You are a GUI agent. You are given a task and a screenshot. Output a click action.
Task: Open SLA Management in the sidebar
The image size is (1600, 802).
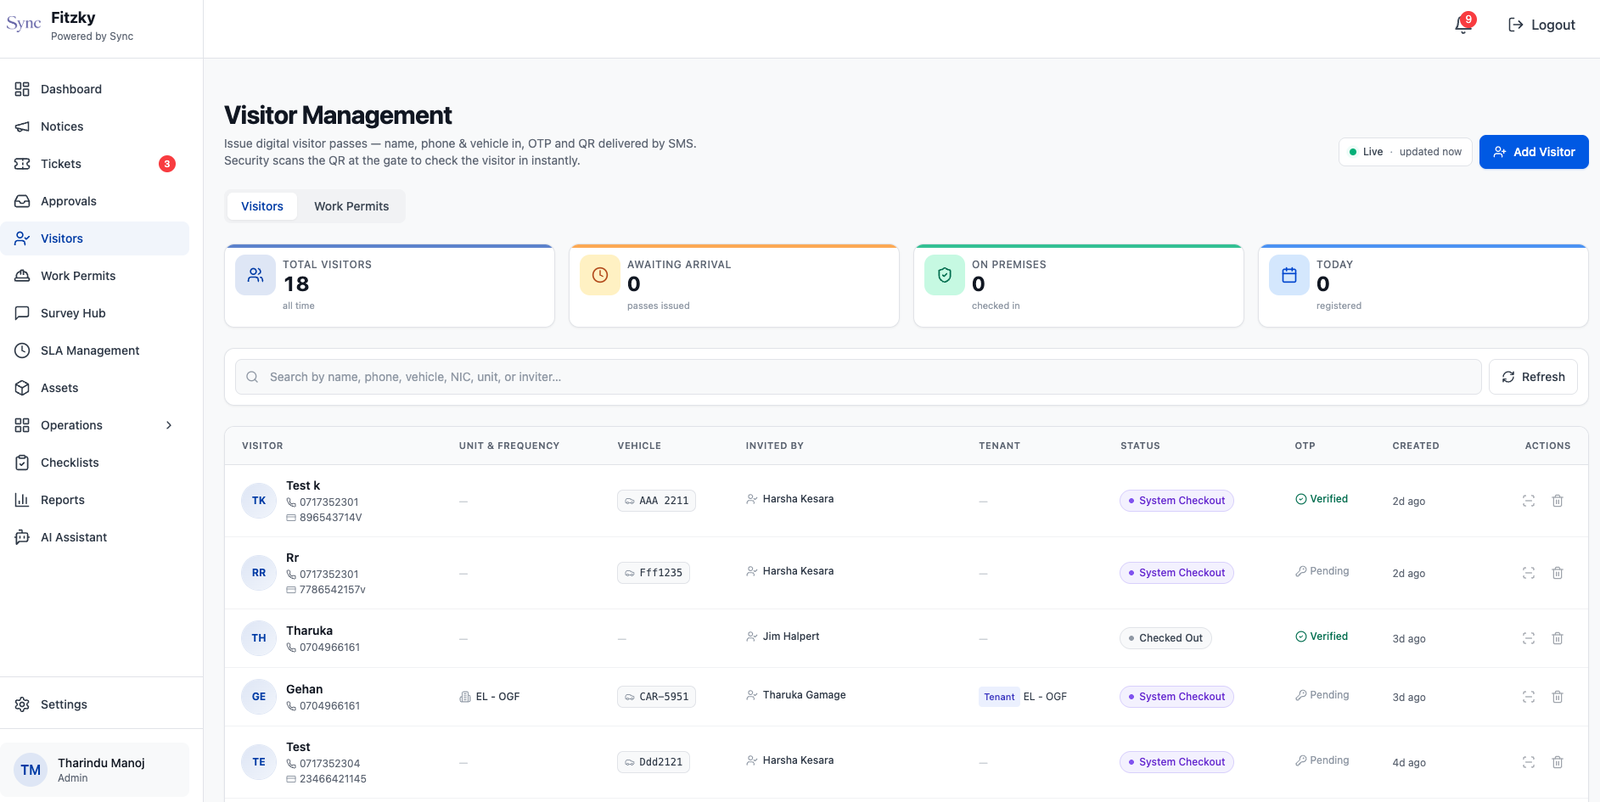click(x=95, y=351)
